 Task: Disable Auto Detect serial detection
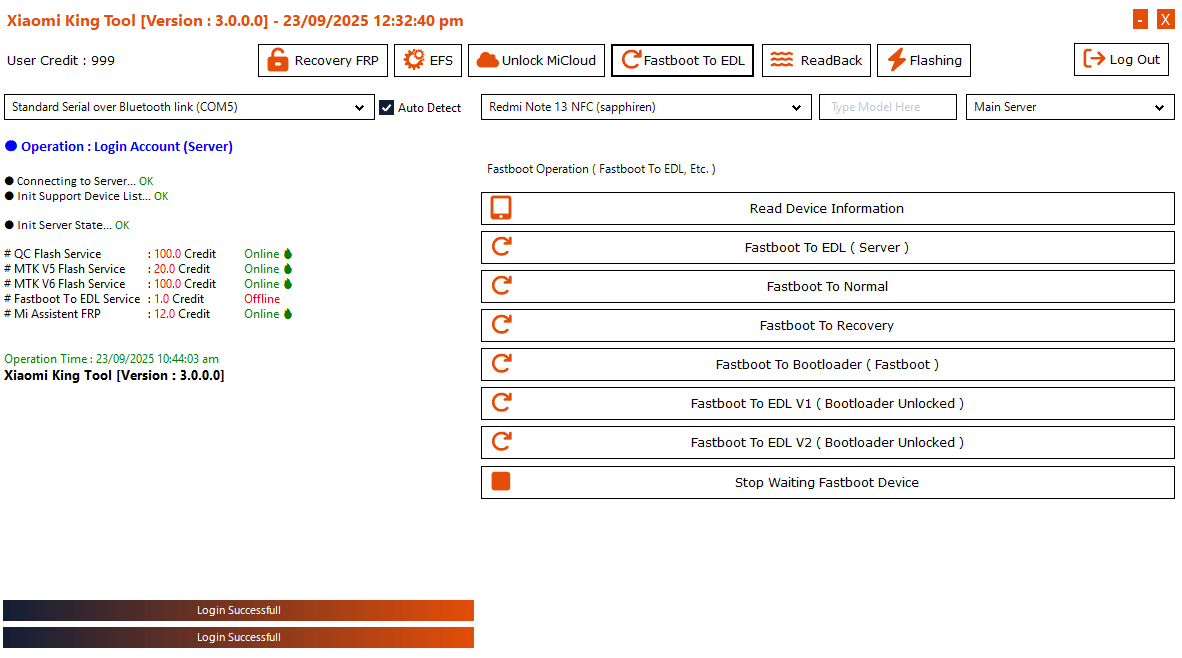pos(386,107)
